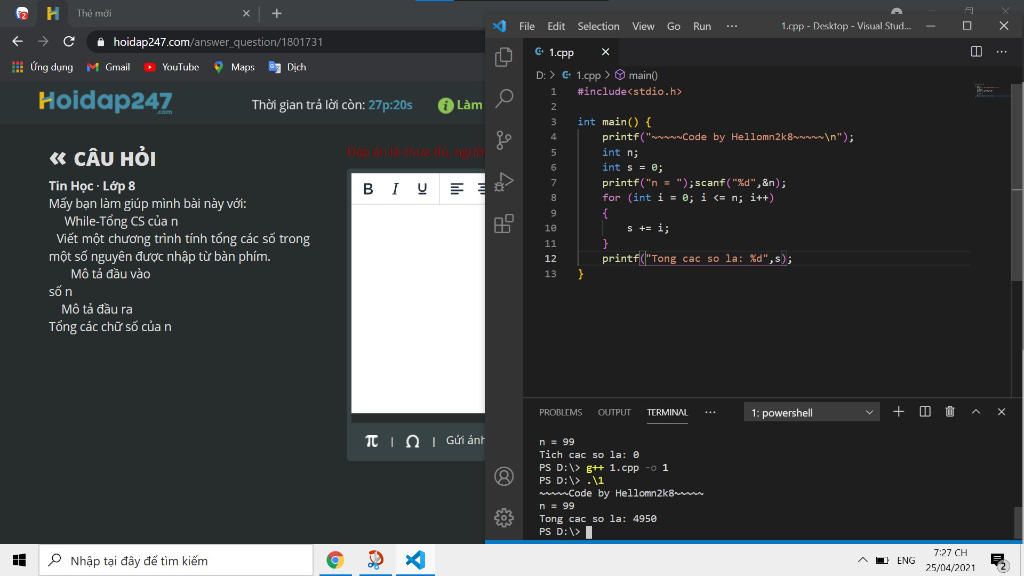The height and width of the screenshot is (576, 1024).
Task: Split the editor to the right
Action: 976,52
